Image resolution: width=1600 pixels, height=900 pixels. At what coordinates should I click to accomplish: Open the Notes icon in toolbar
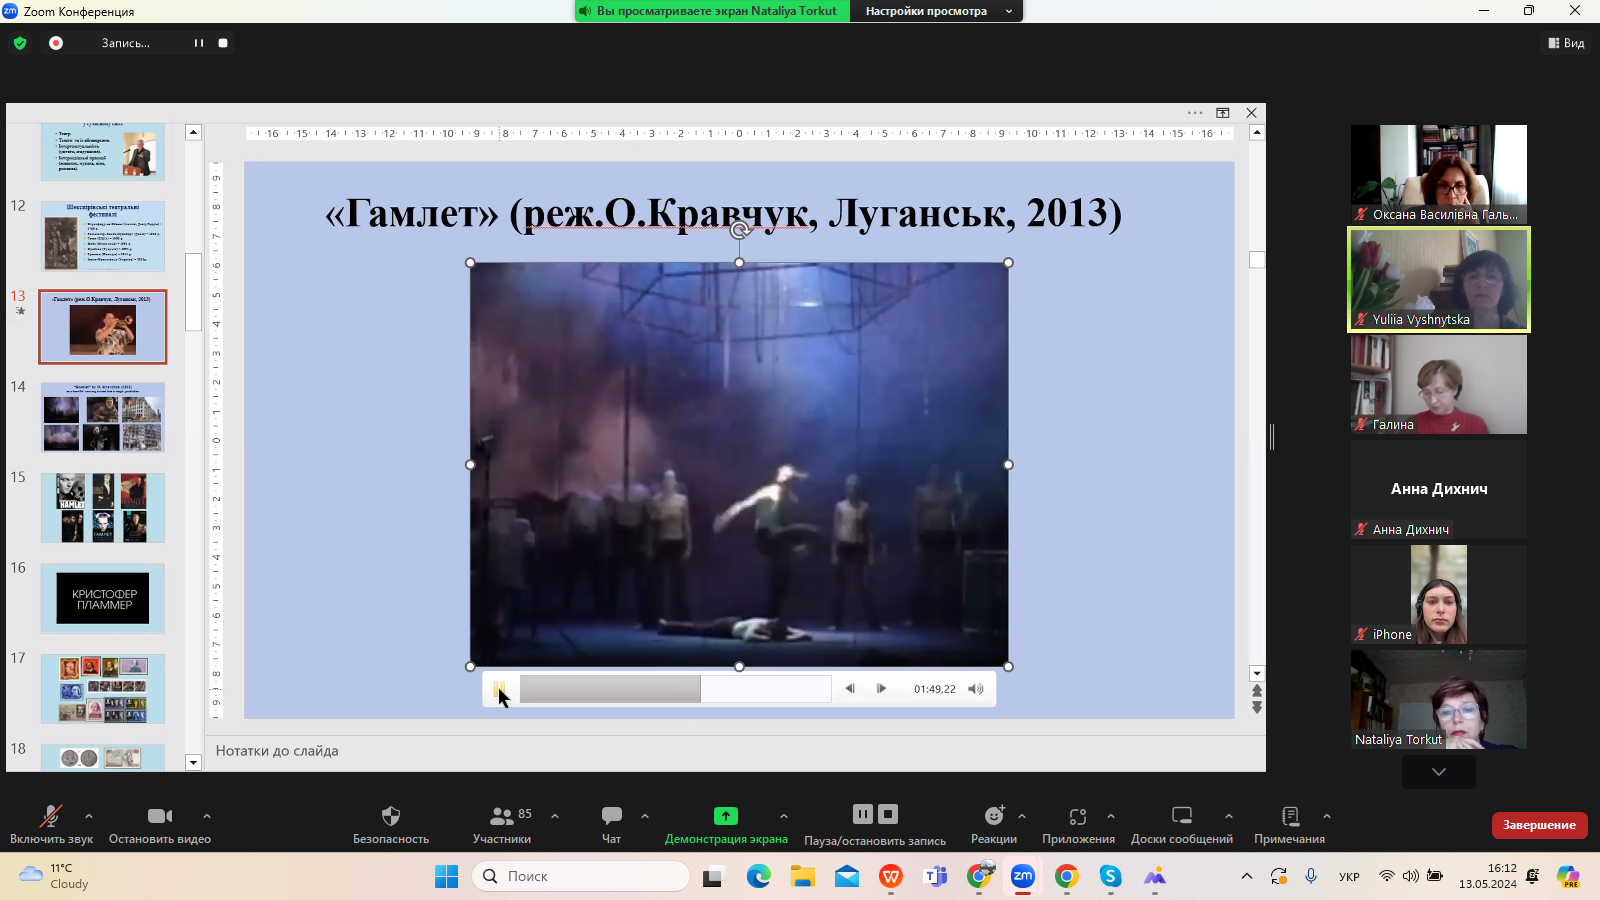pos(1289,816)
